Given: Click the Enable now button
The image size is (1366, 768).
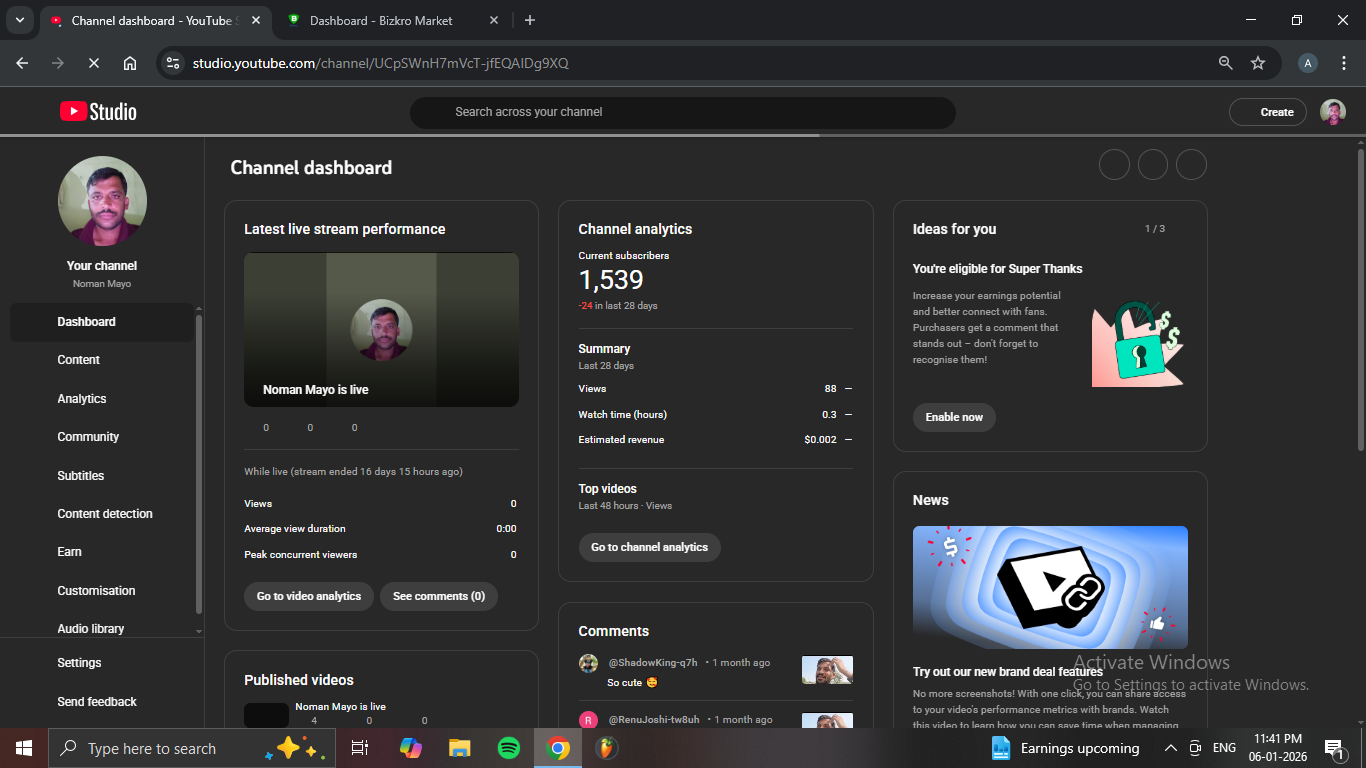Looking at the screenshot, I should coord(954,417).
